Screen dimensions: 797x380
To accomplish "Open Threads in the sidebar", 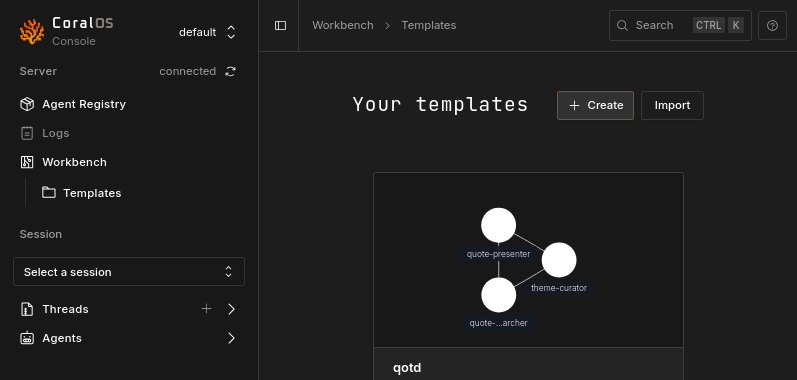I will (65, 309).
